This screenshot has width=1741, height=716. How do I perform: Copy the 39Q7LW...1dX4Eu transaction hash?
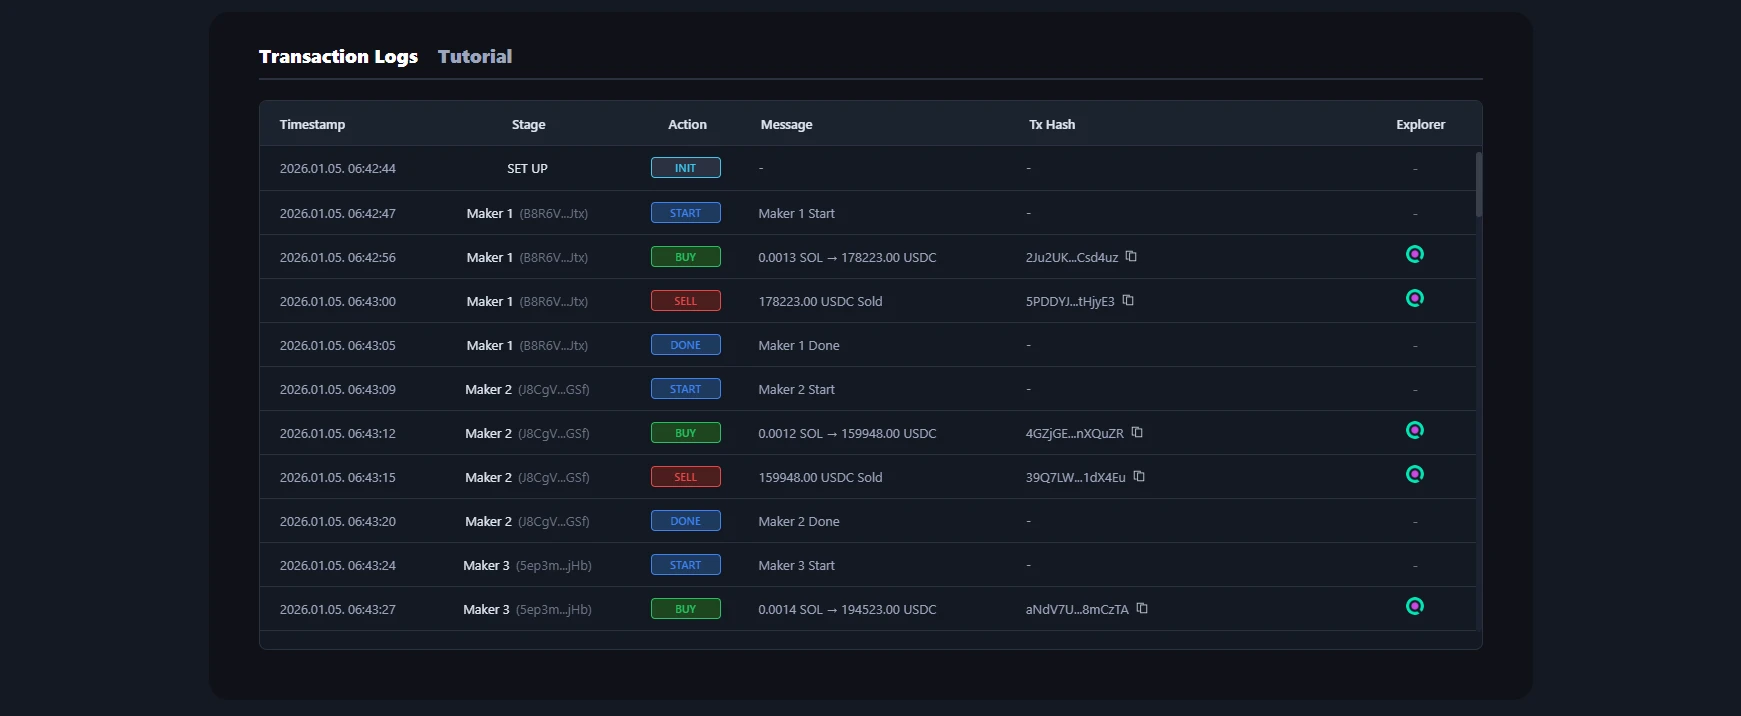[1139, 476]
